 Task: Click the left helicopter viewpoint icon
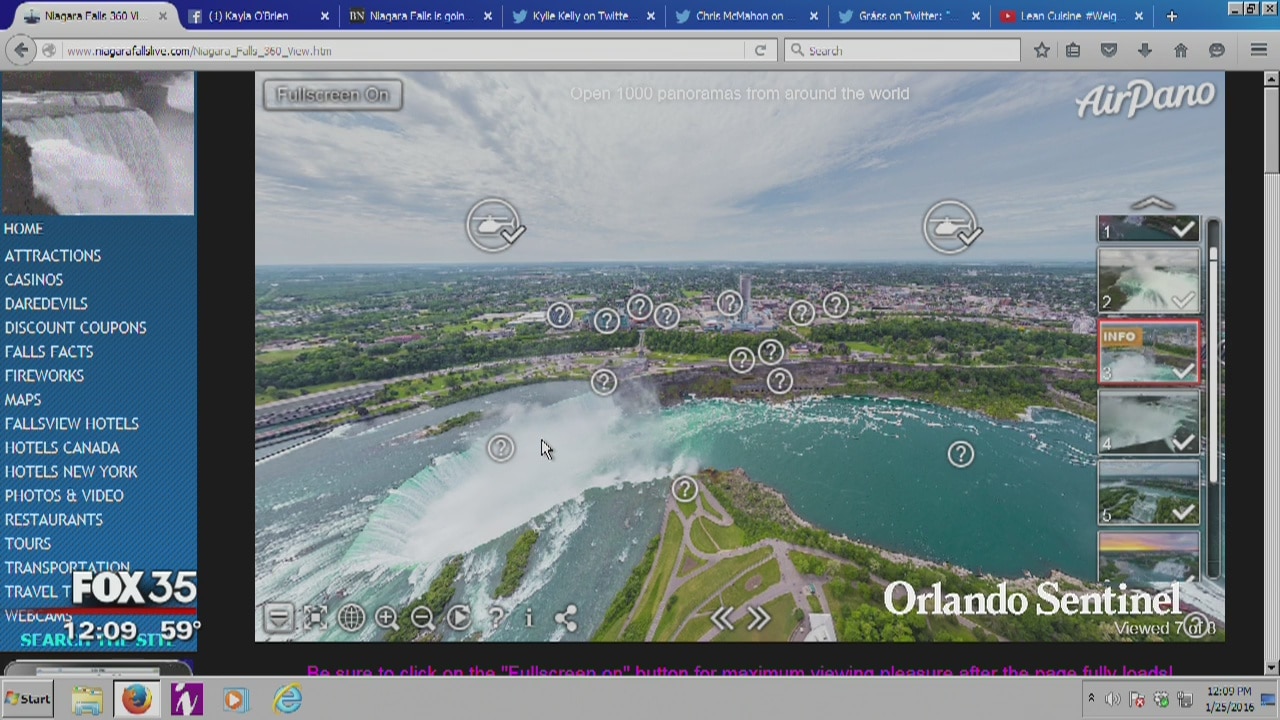tap(494, 226)
